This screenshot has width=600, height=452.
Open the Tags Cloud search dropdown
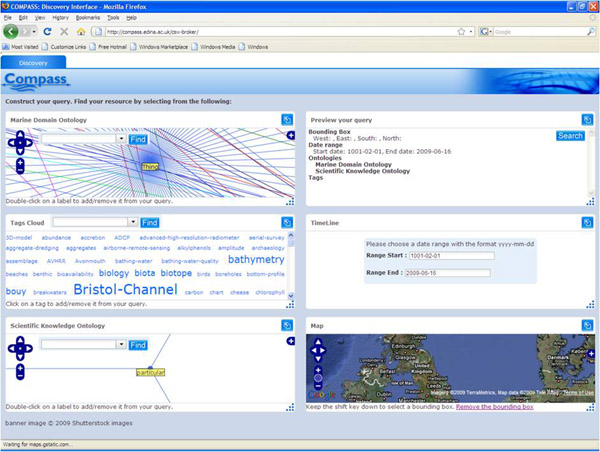132,222
